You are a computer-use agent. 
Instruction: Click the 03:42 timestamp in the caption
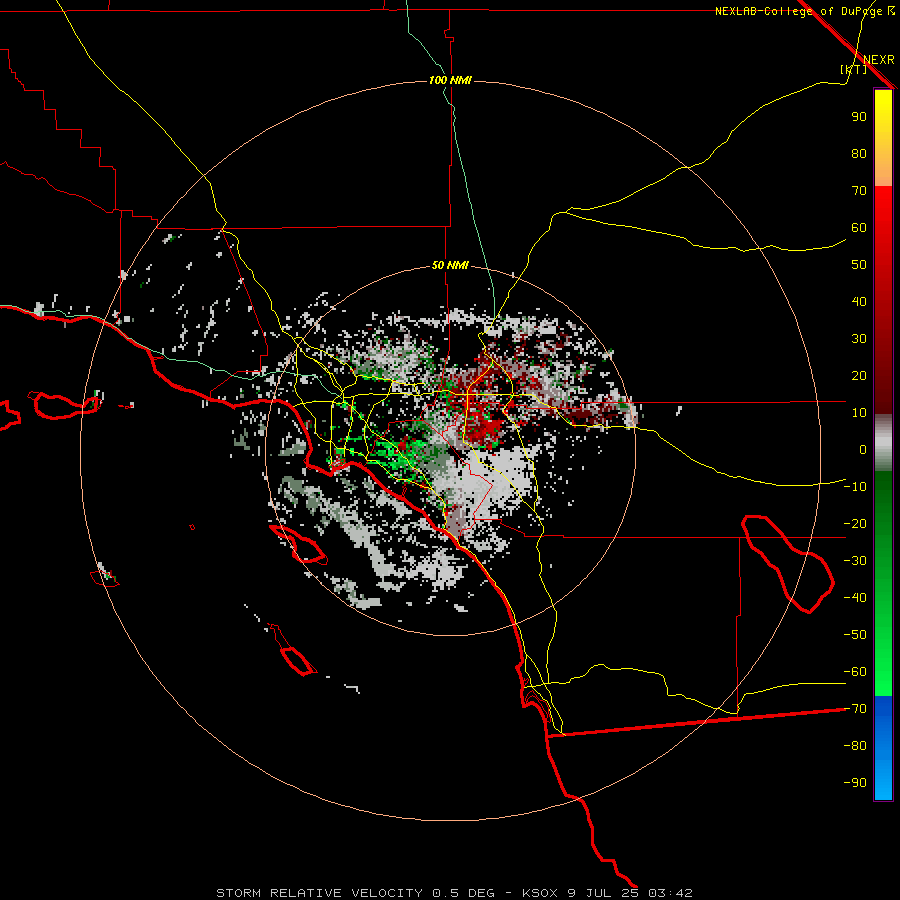click(670, 893)
